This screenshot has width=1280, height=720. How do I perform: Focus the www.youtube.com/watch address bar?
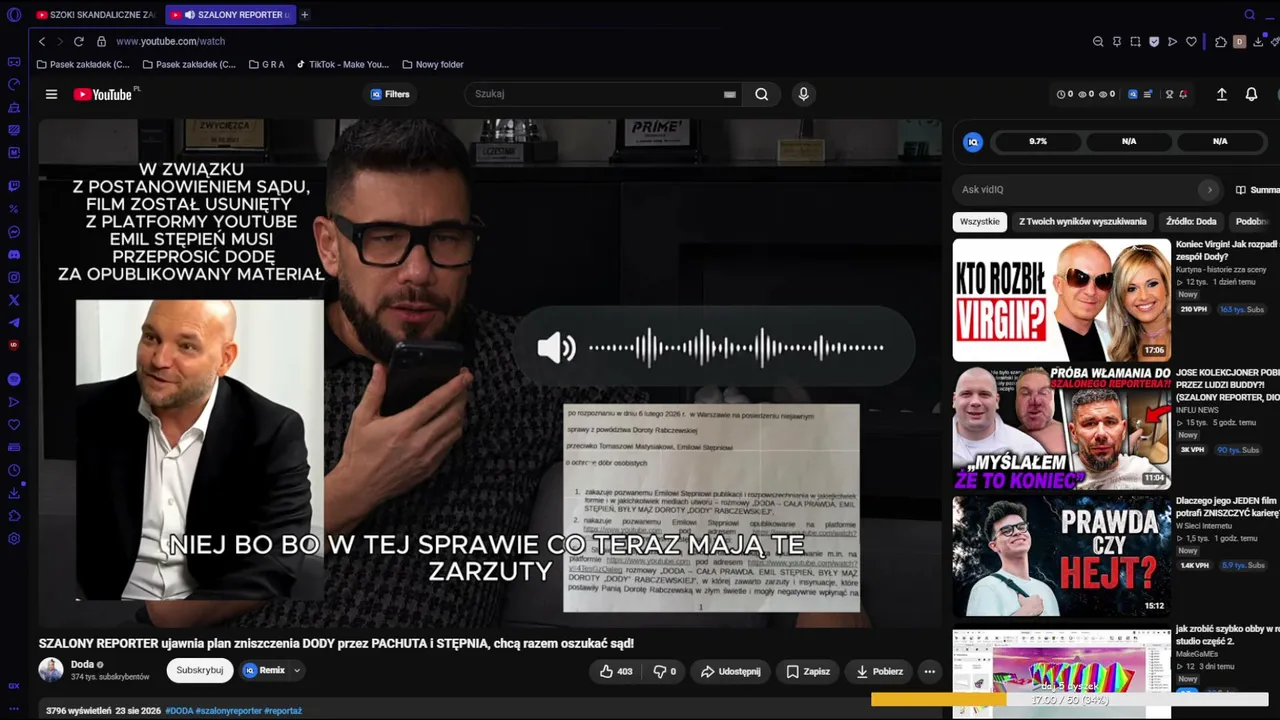click(170, 41)
